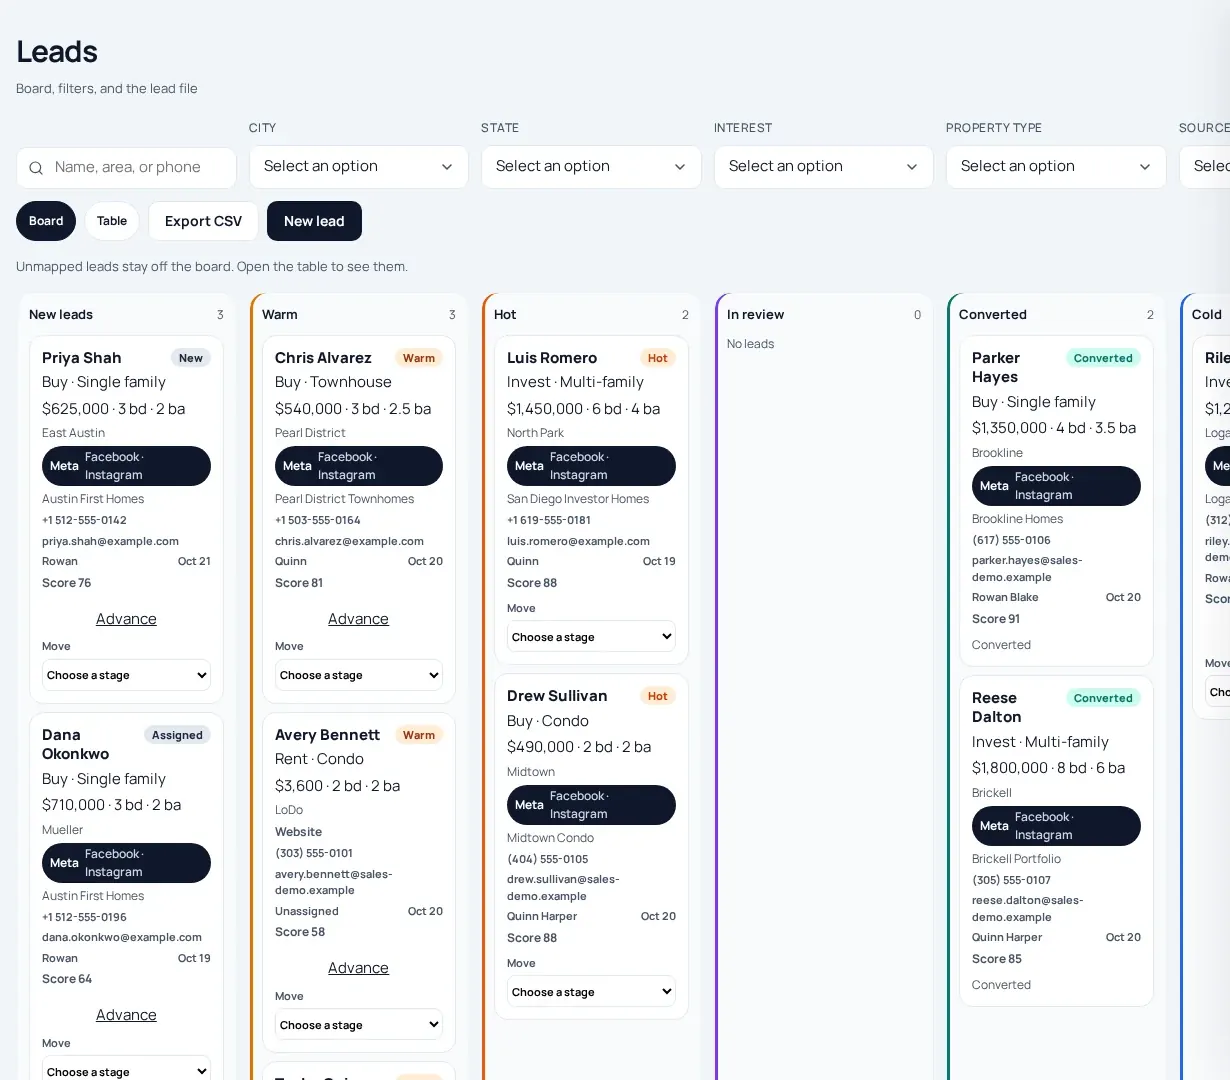Click priya.shah@example.com email text

[x=110, y=541]
